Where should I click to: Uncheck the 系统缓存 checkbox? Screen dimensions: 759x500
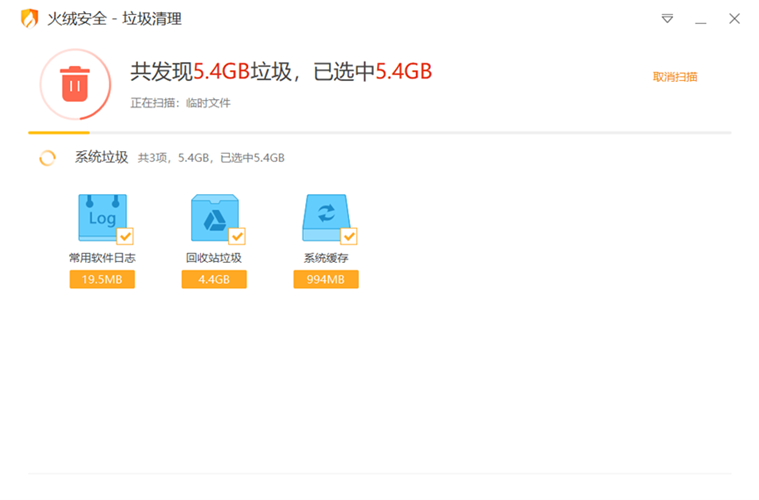click(x=349, y=236)
